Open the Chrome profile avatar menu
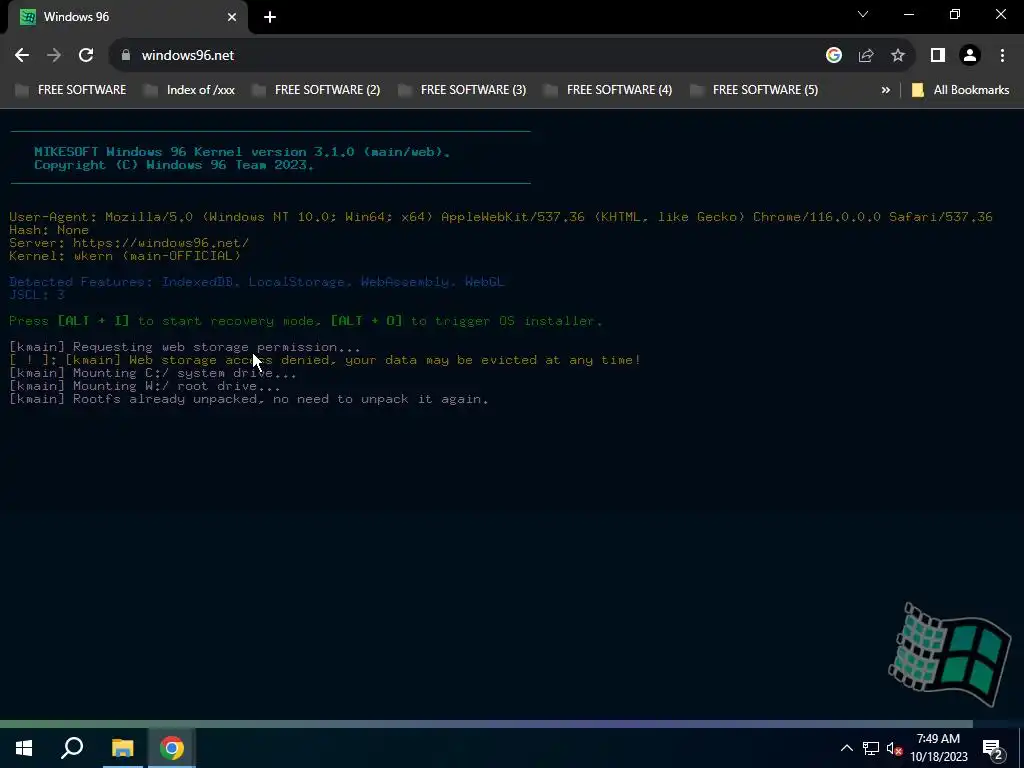The image size is (1024, 768). pos(970,56)
